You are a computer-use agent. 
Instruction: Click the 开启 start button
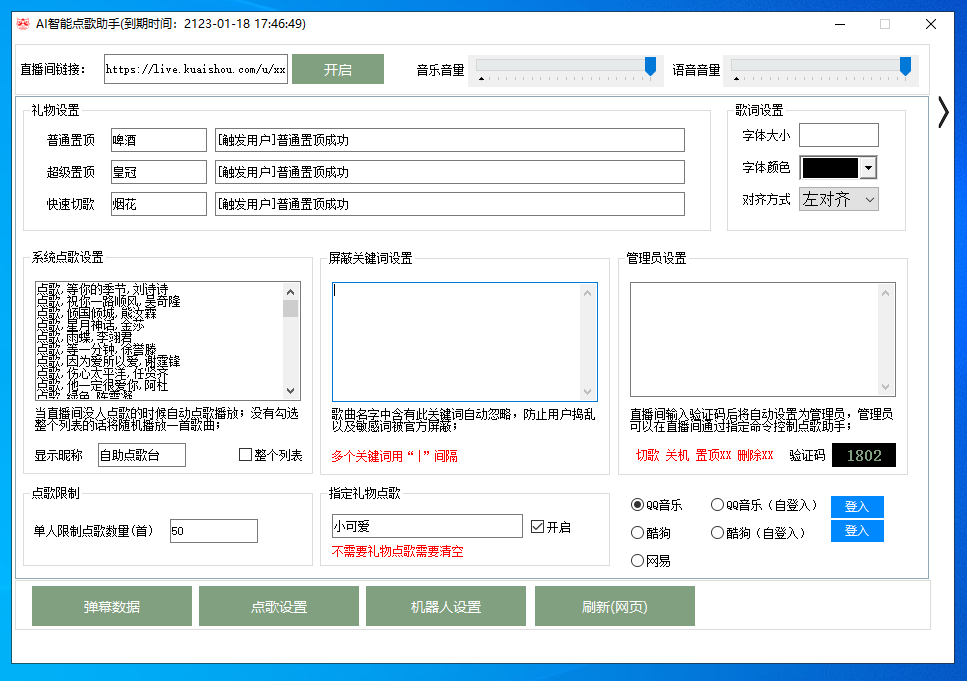click(x=338, y=70)
